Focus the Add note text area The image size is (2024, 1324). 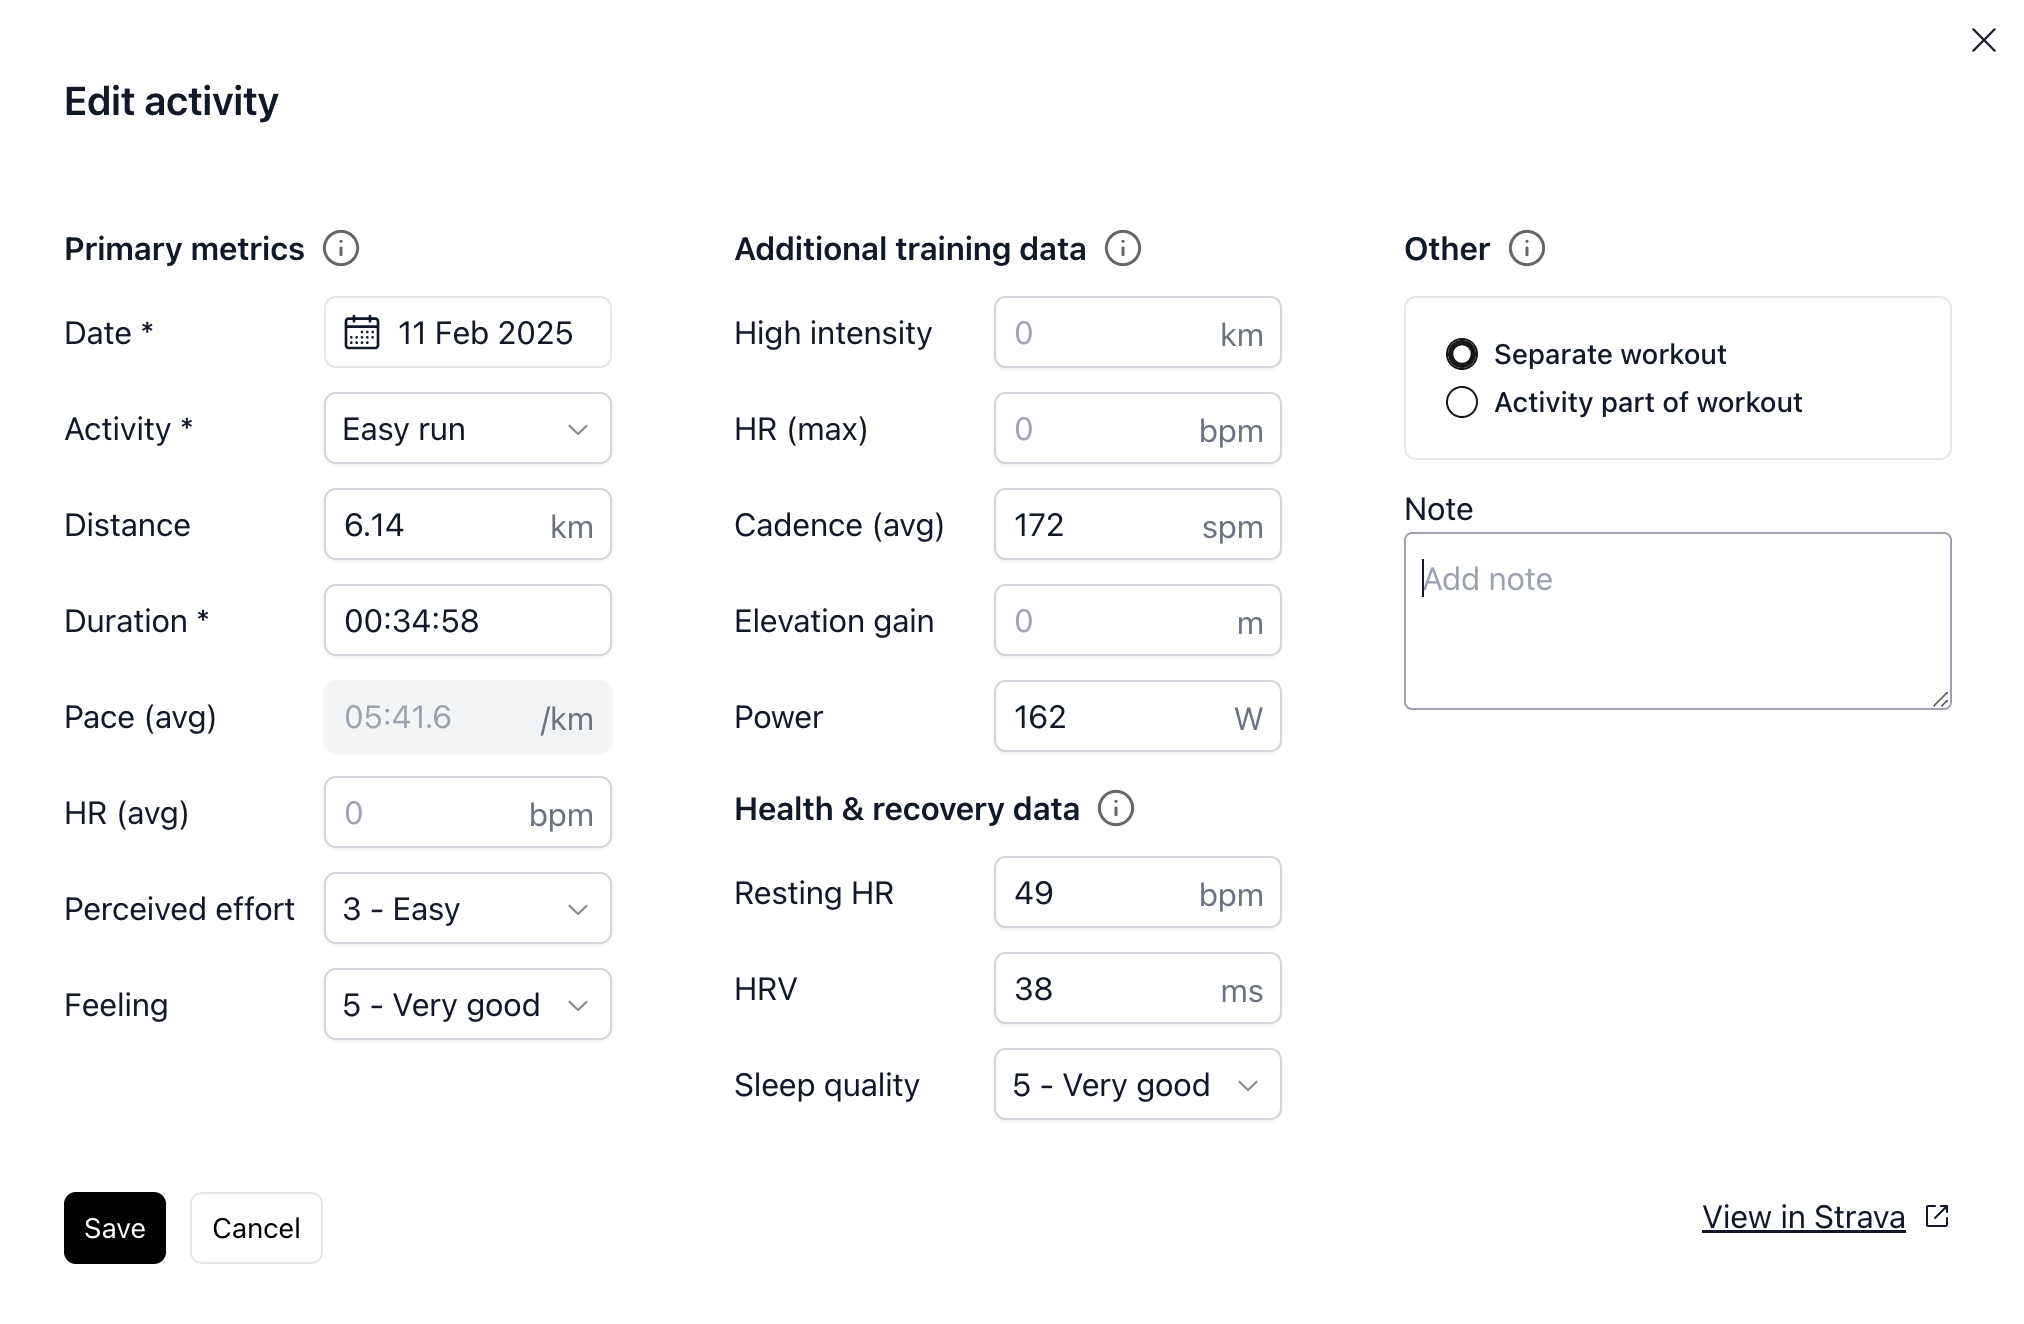coord(1678,621)
